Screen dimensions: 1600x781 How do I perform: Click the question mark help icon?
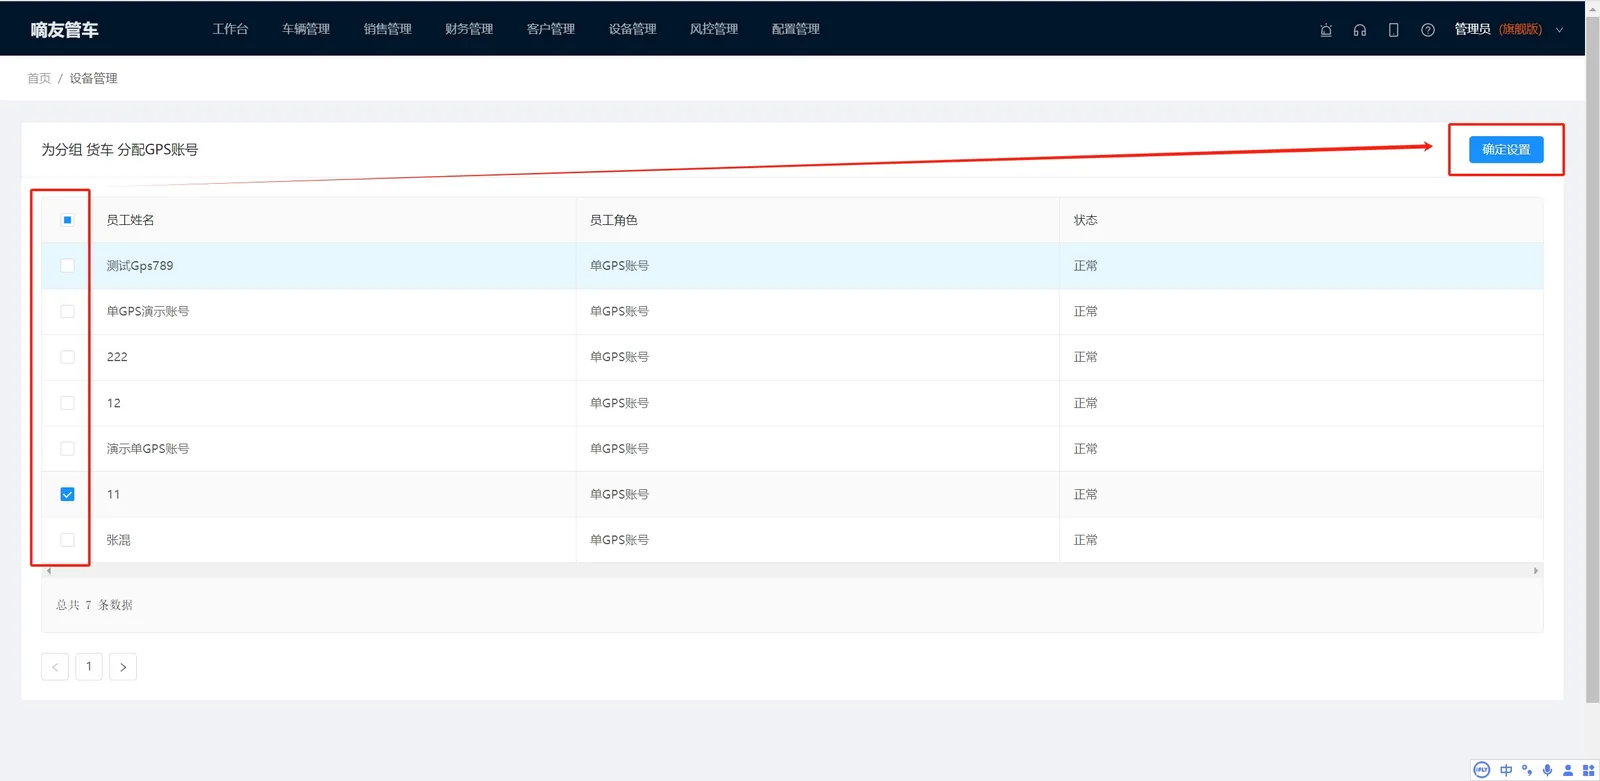tap(1428, 30)
